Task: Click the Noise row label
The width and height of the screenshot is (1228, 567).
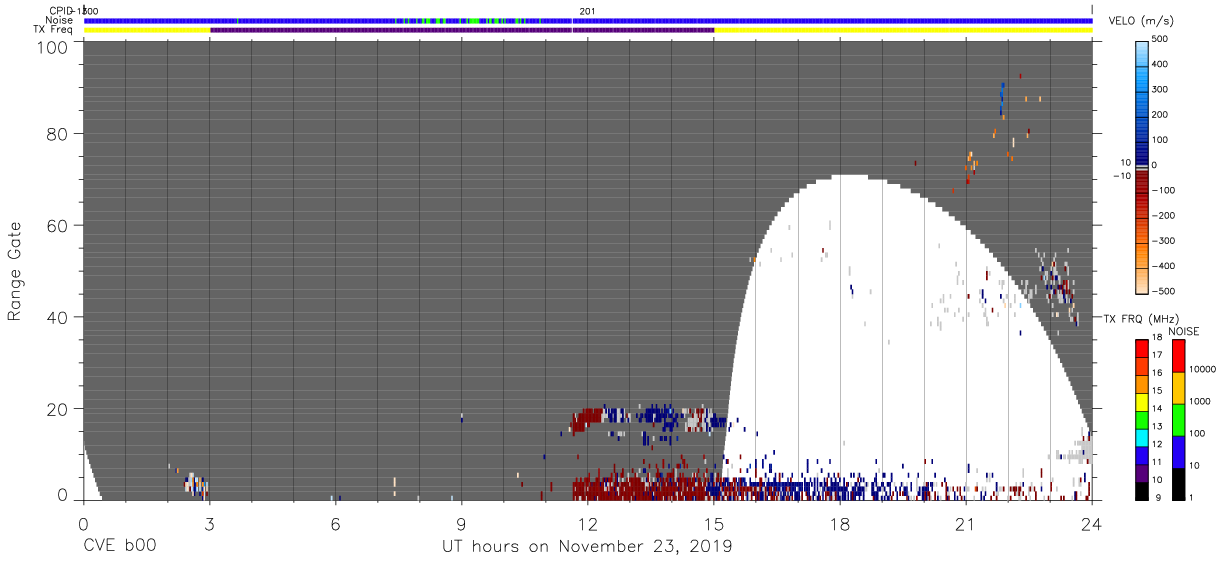Action: [60, 20]
